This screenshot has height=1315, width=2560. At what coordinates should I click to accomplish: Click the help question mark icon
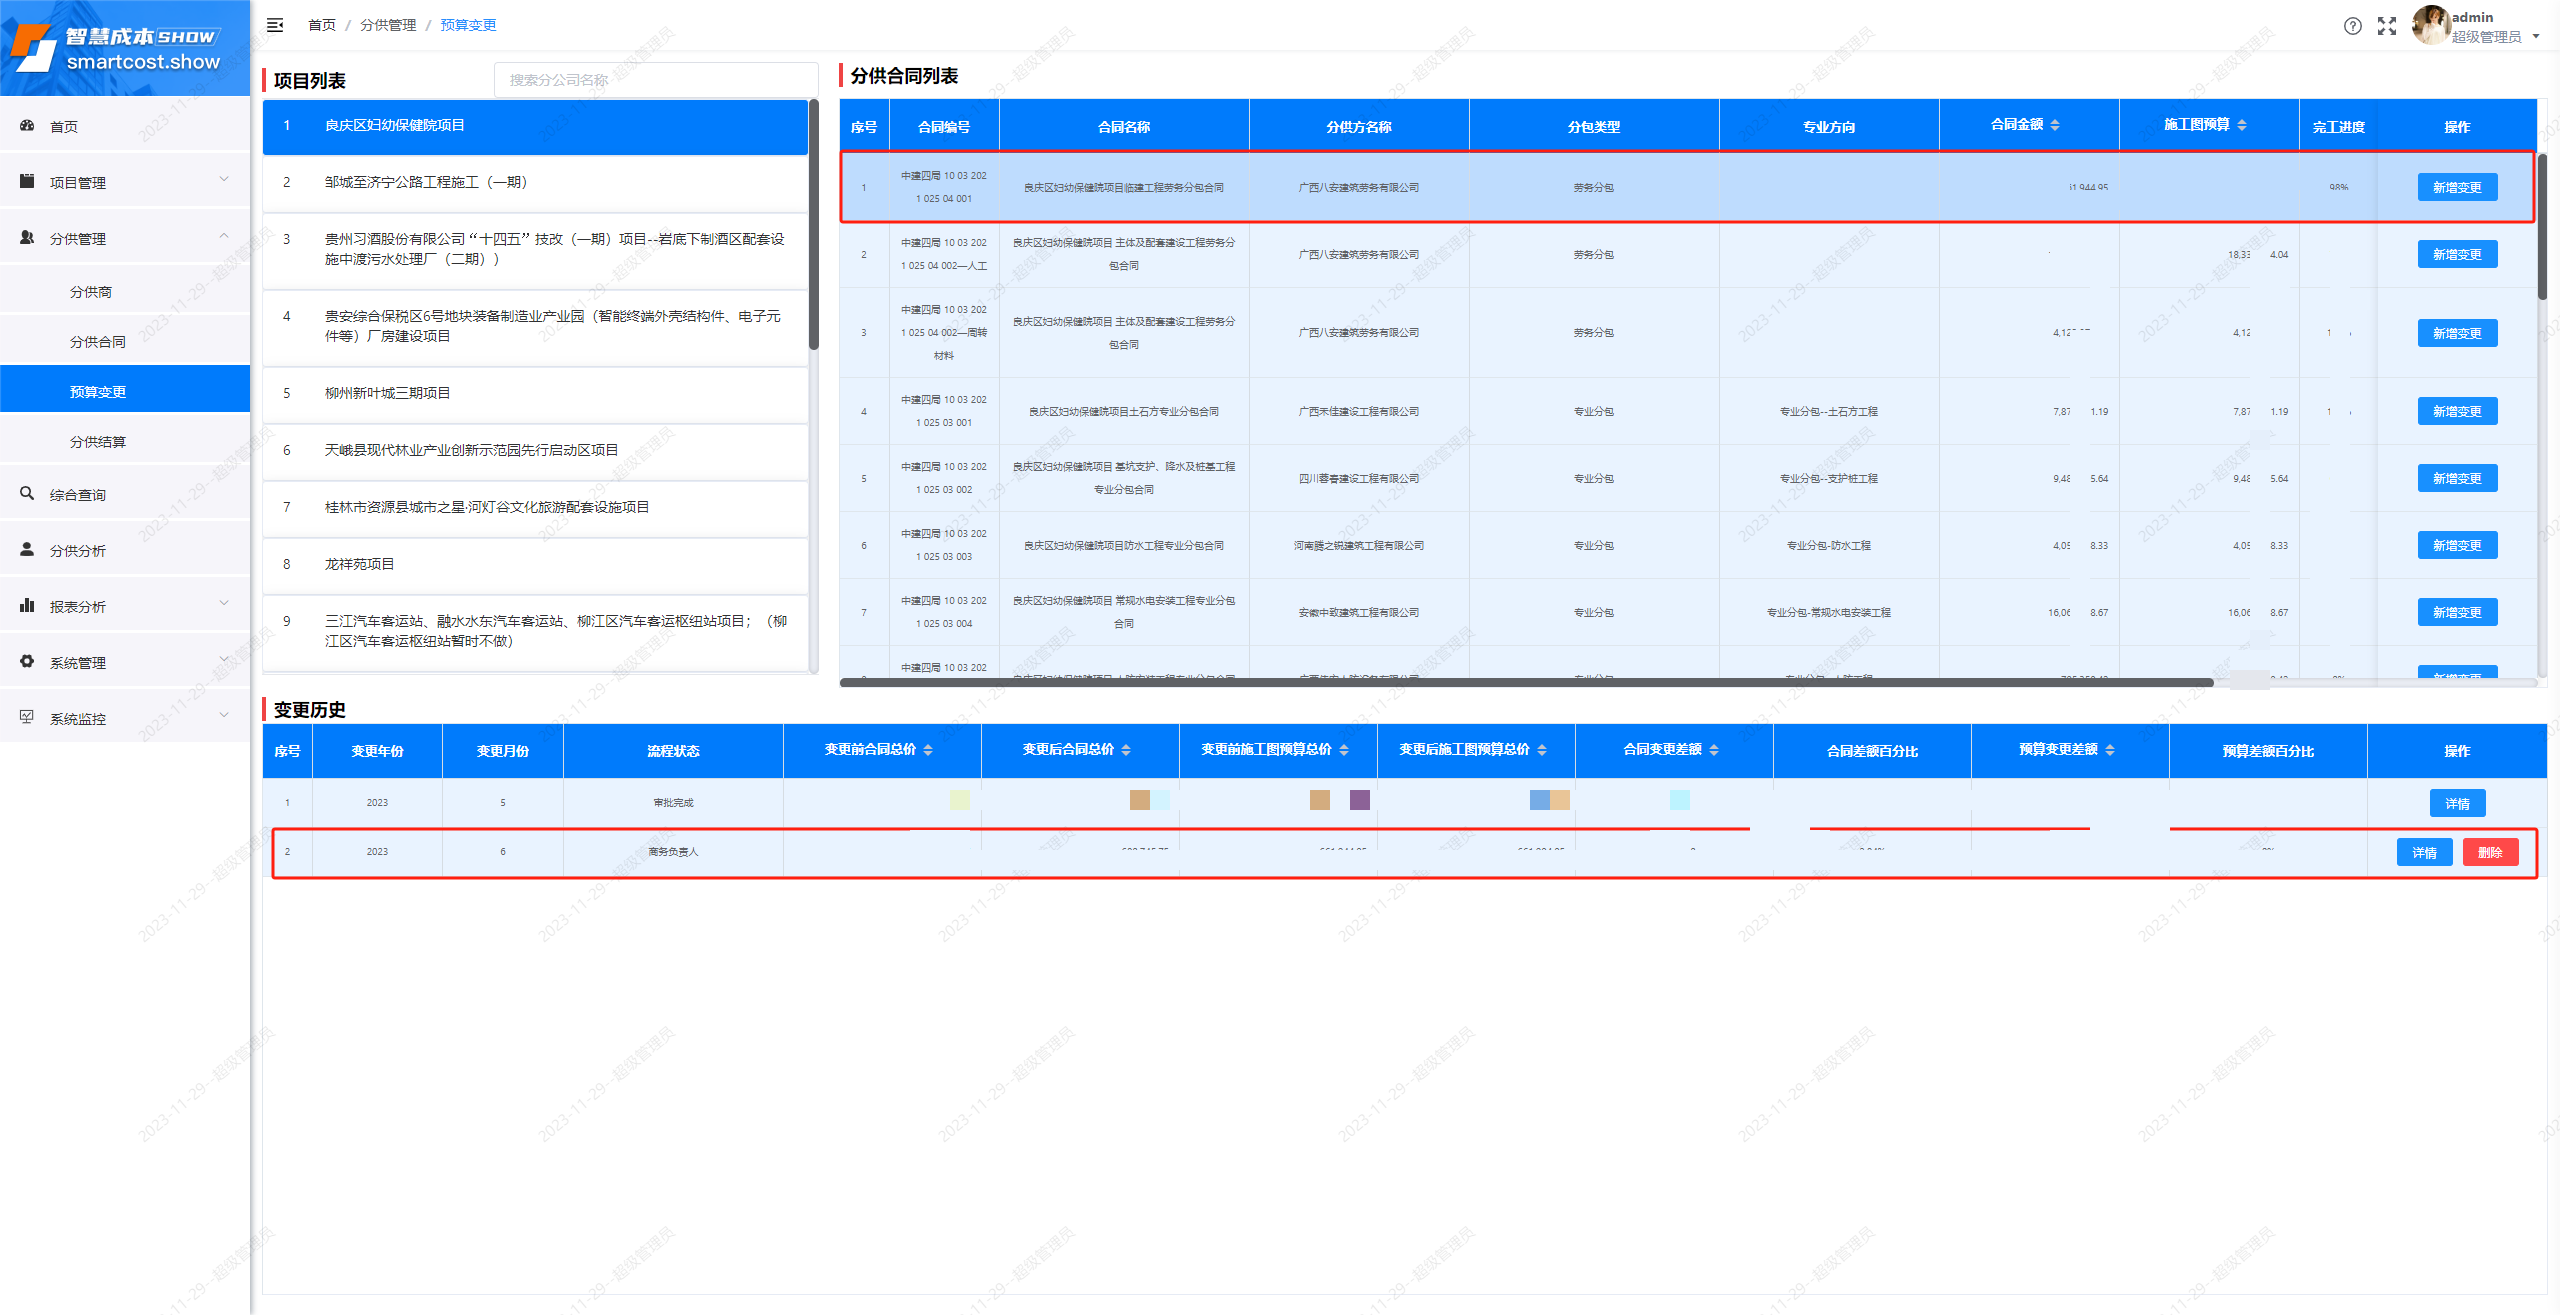point(2352,26)
